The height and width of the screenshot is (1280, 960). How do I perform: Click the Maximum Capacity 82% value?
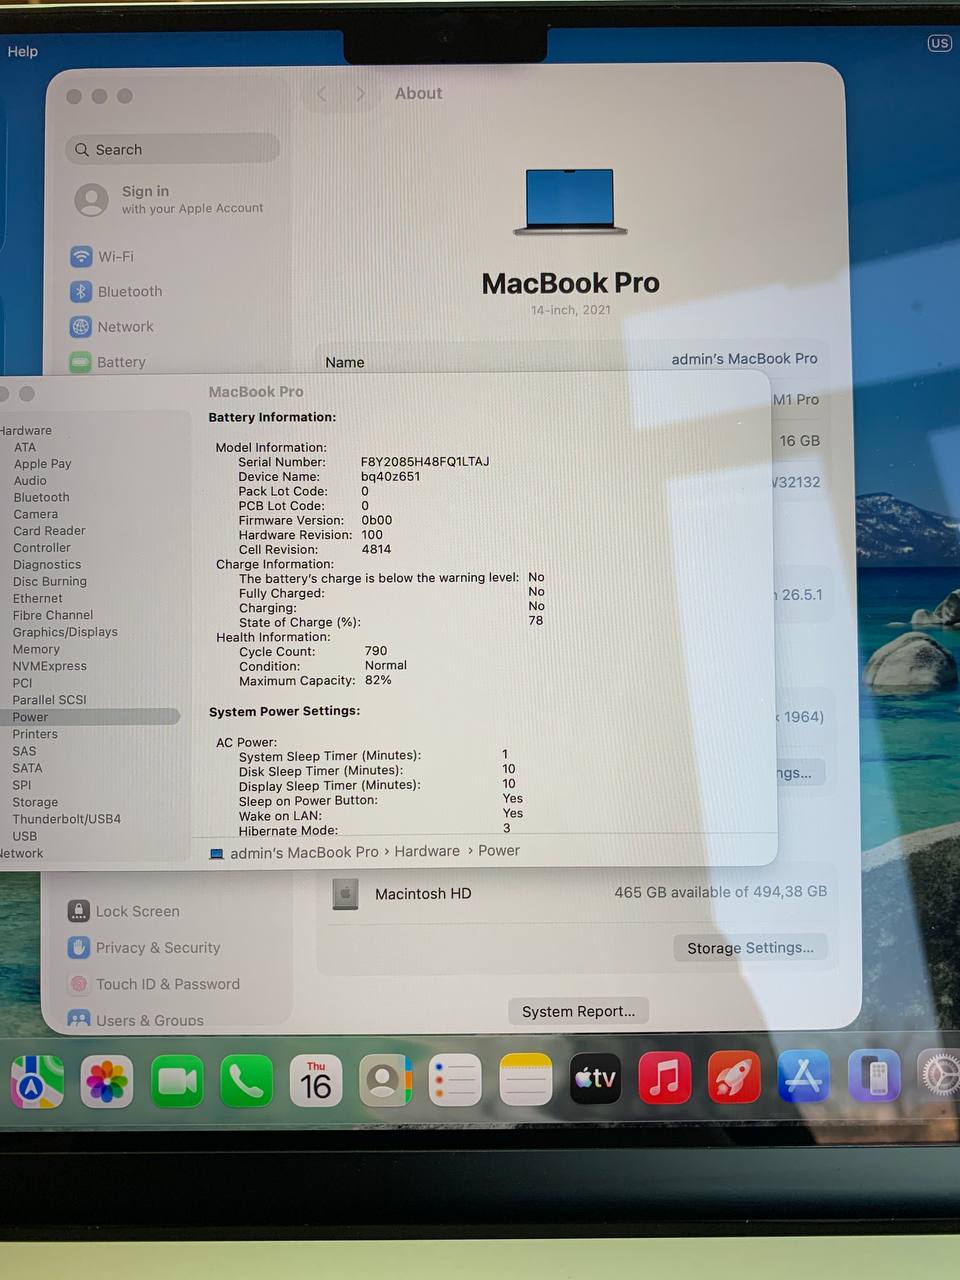[x=378, y=680]
